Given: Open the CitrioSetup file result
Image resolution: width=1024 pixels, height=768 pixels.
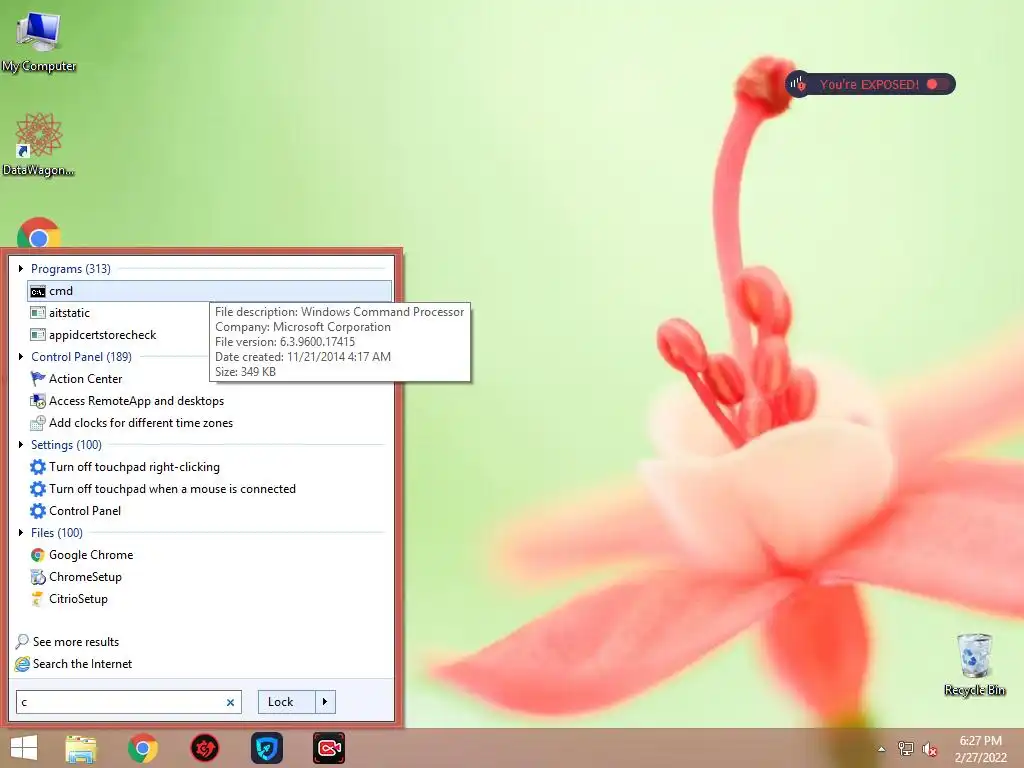Looking at the screenshot, I should [x=69, y=600].
